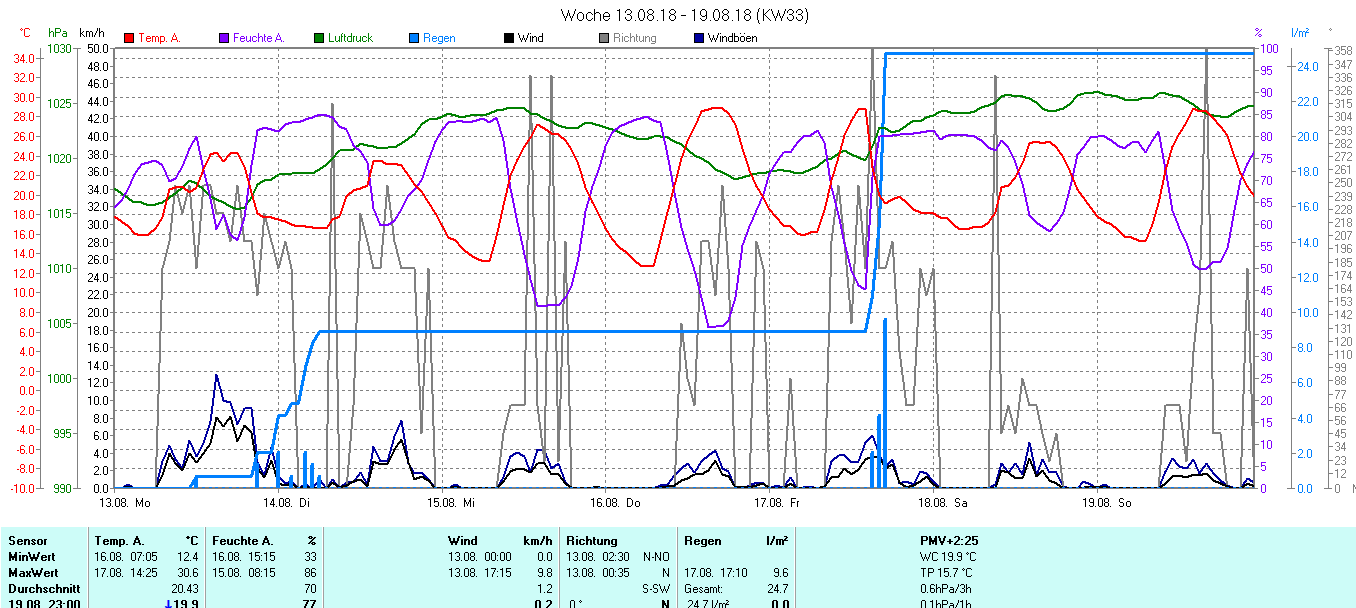
Task: Click the gray Richtung legend square
Action: point(604,38)
